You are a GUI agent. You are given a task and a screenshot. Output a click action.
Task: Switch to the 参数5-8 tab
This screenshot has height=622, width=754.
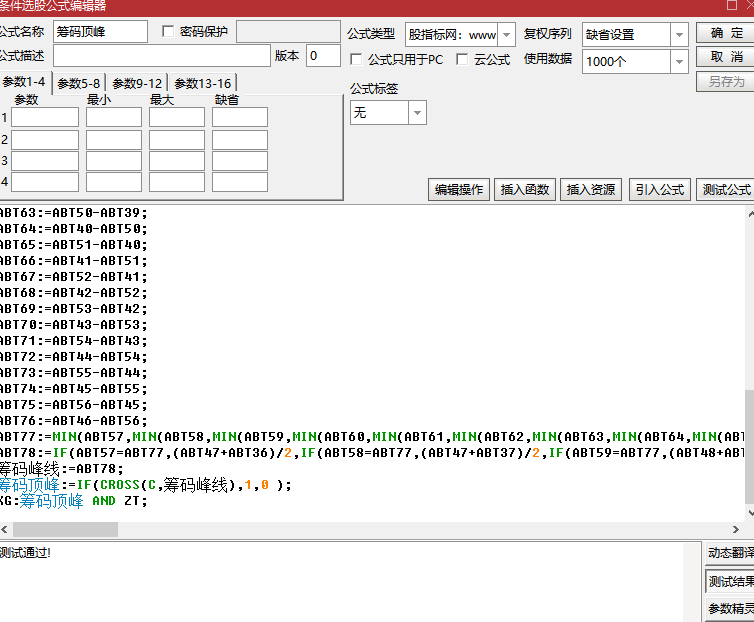[78, 83]
